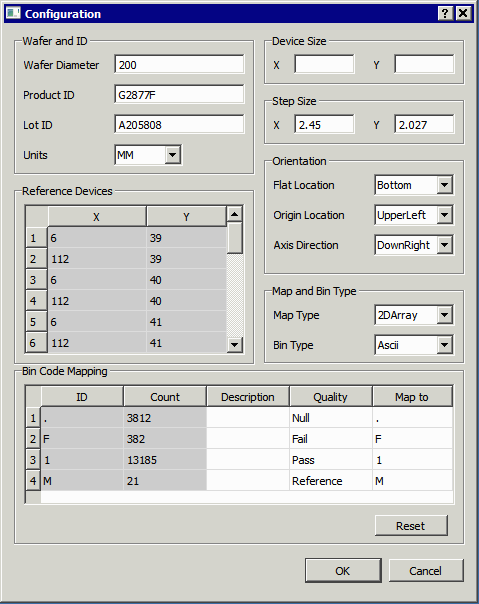This screenshot has height=604, width=479.
Task: Click ID cell M in Bin Code Mapping
Action: (x=82, y=481)
